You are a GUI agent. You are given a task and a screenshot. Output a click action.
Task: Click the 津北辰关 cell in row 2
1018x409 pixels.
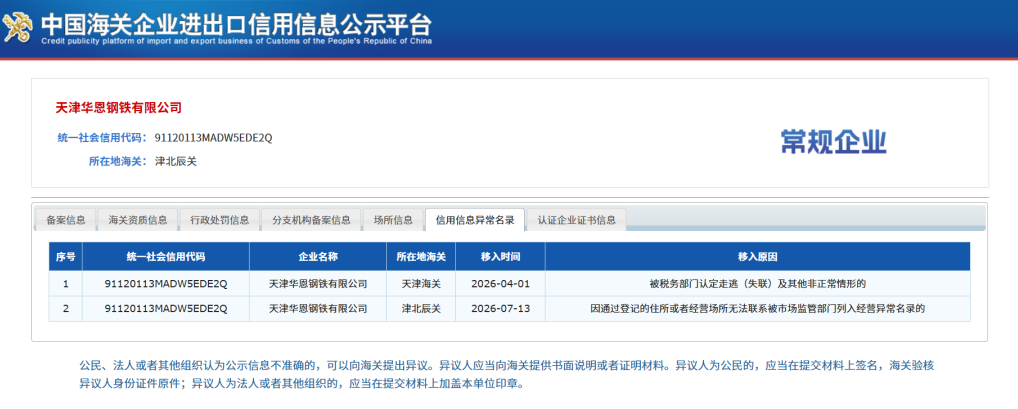pos(421,308)
